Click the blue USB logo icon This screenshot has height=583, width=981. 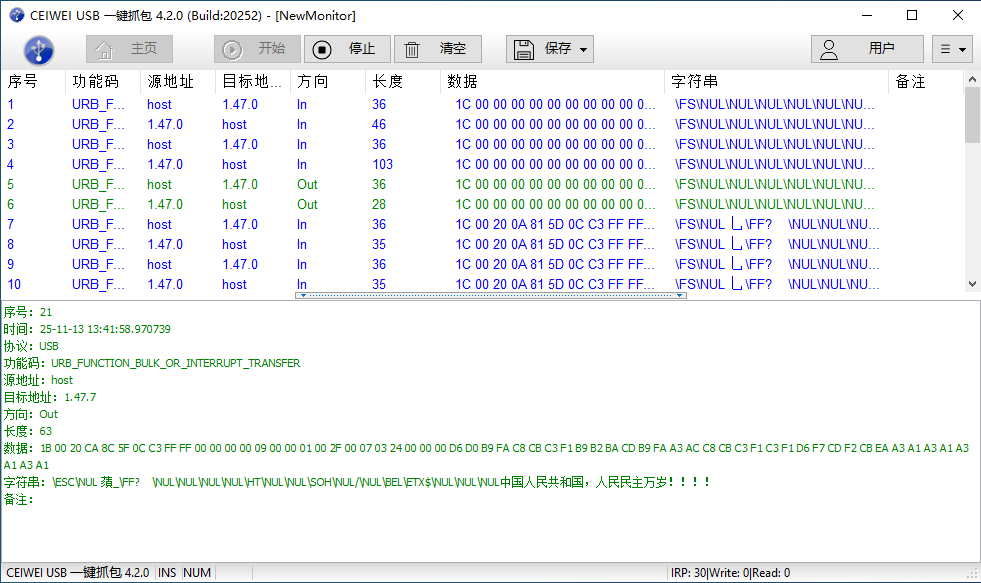point(38,49)
